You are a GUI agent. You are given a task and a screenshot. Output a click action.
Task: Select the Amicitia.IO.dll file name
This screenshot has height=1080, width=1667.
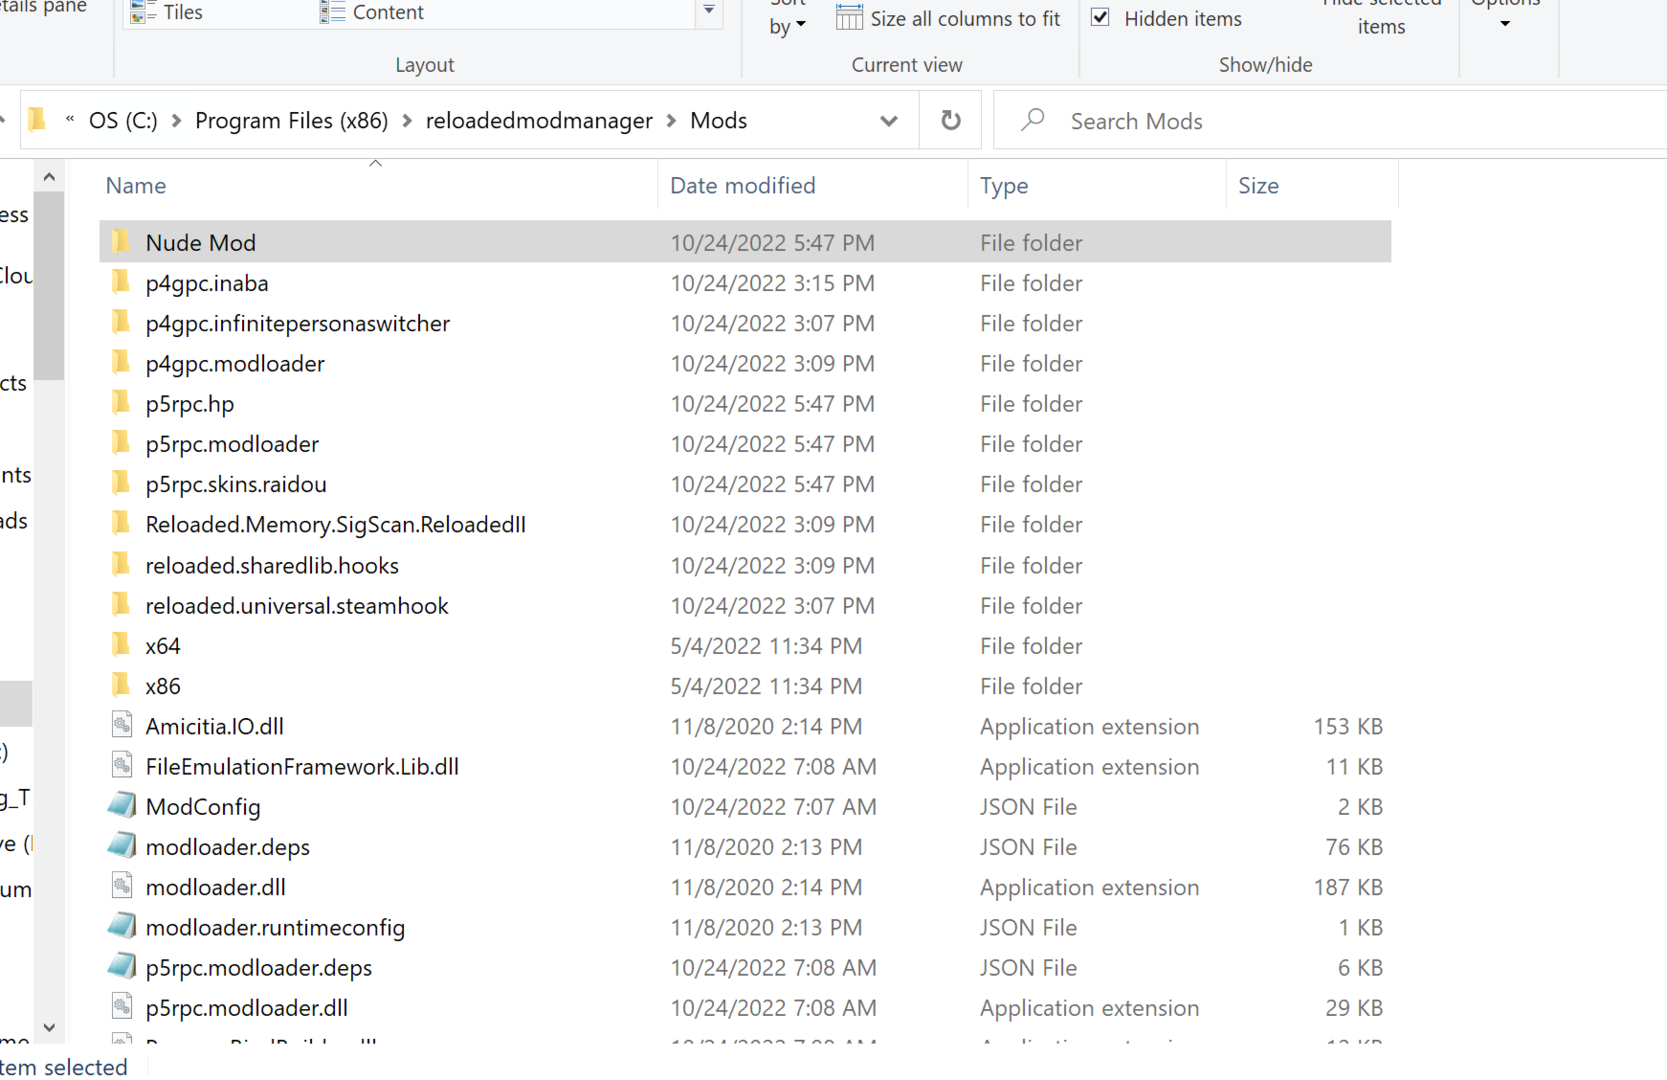tap(214, 726)
